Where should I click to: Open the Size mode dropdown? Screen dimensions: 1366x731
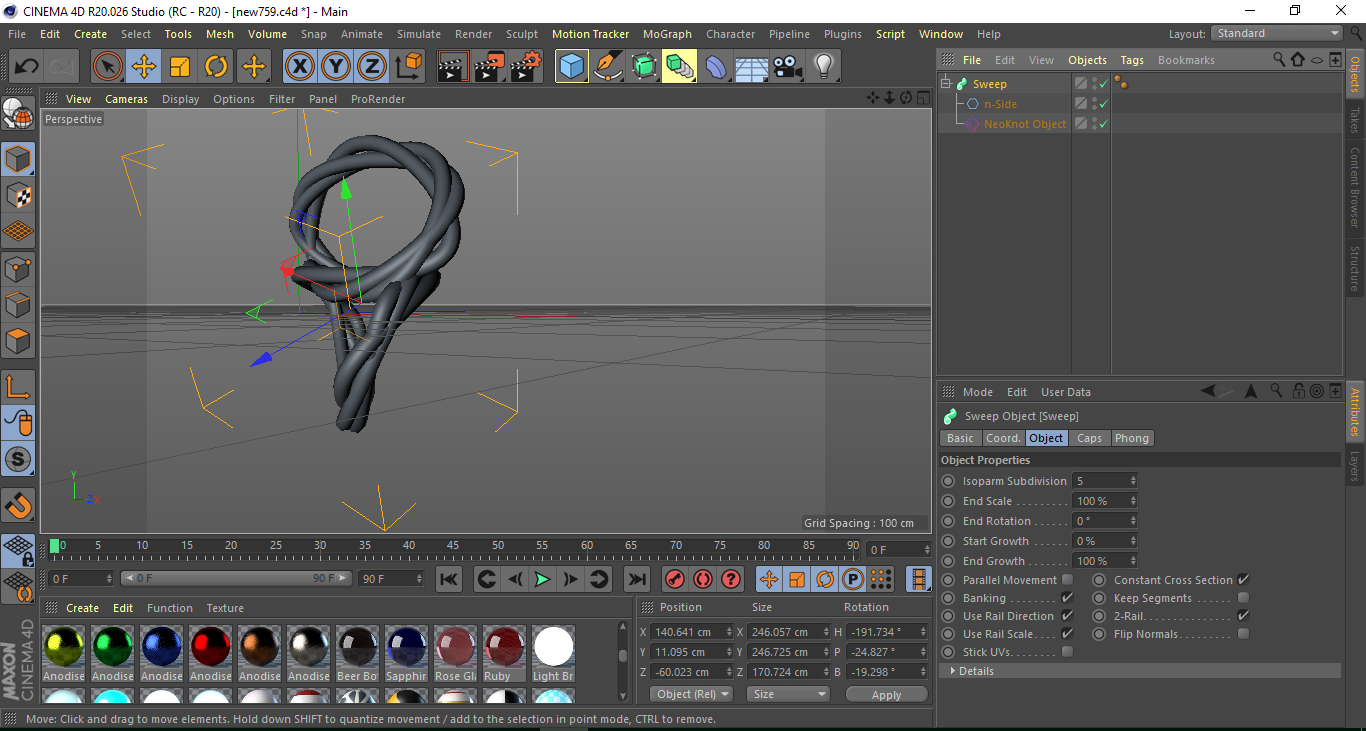click(789, 694)
